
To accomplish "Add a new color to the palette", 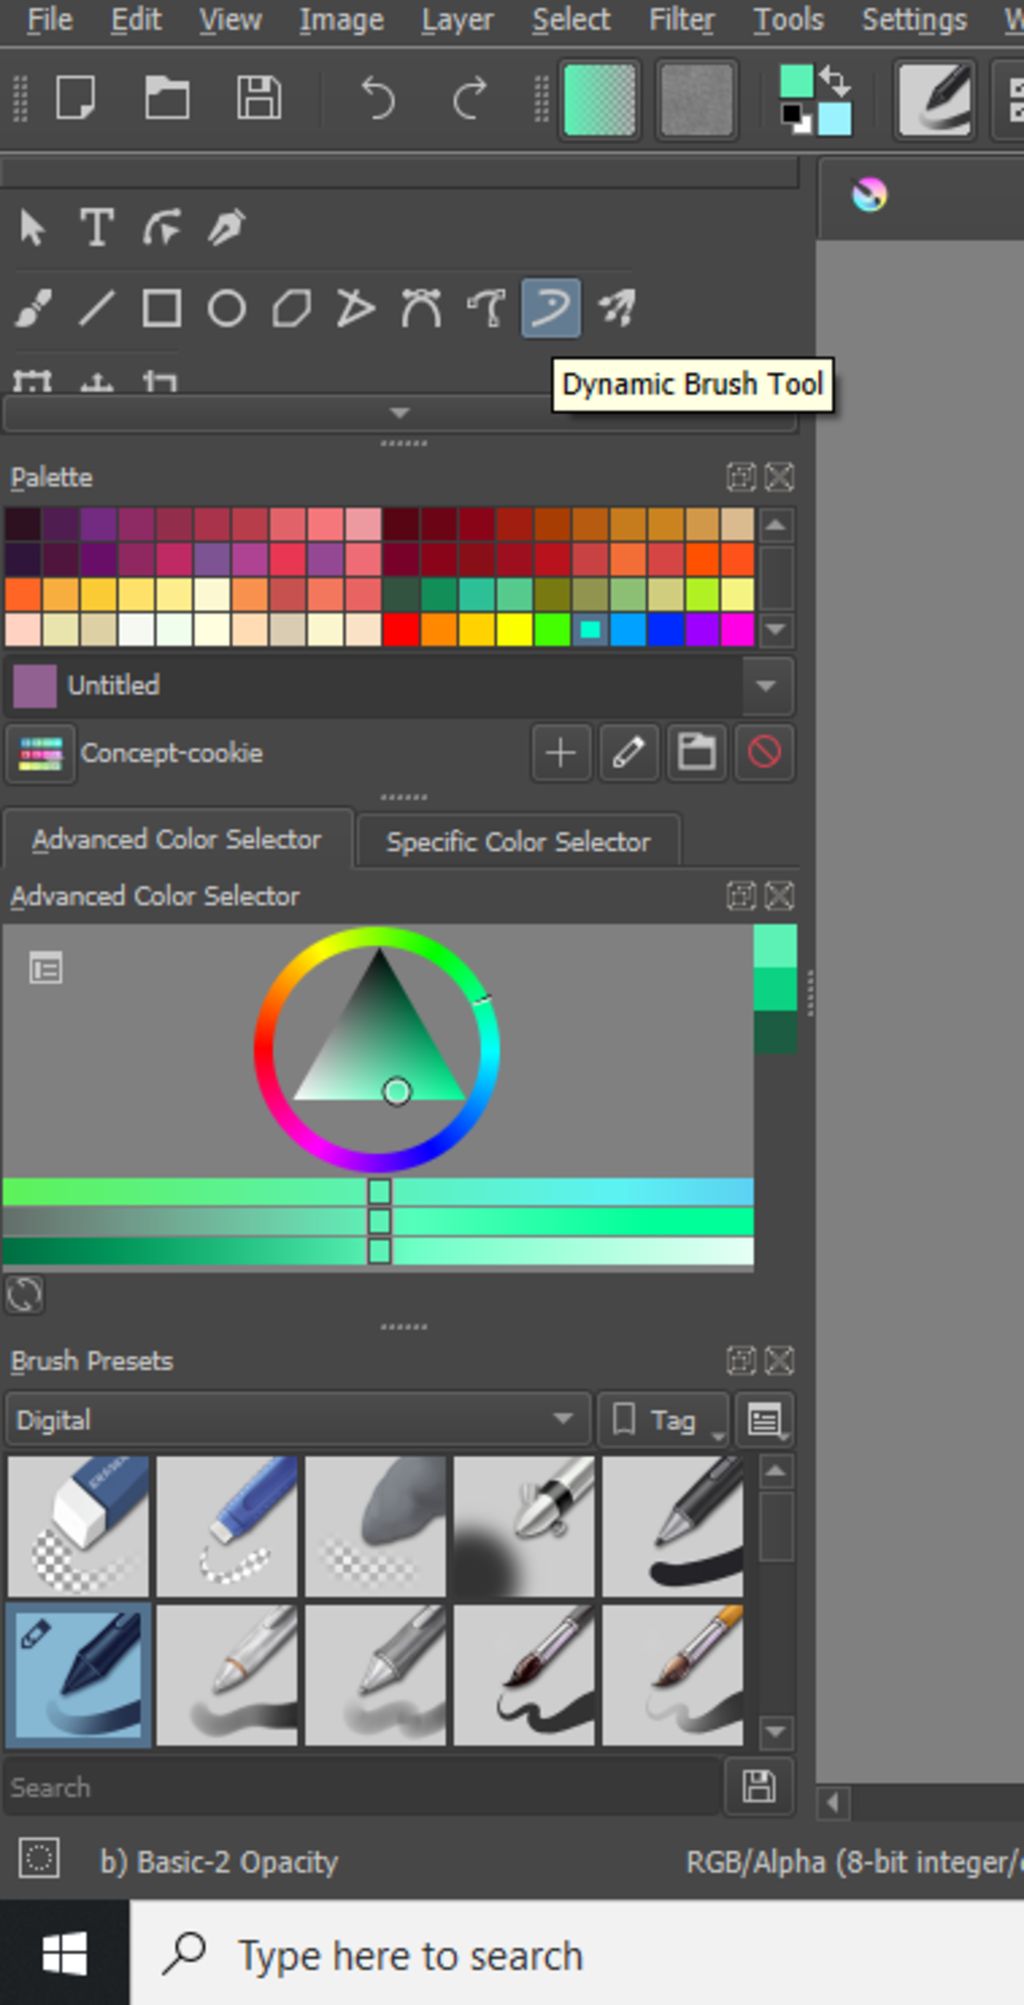I will click(x=560, y=753).
